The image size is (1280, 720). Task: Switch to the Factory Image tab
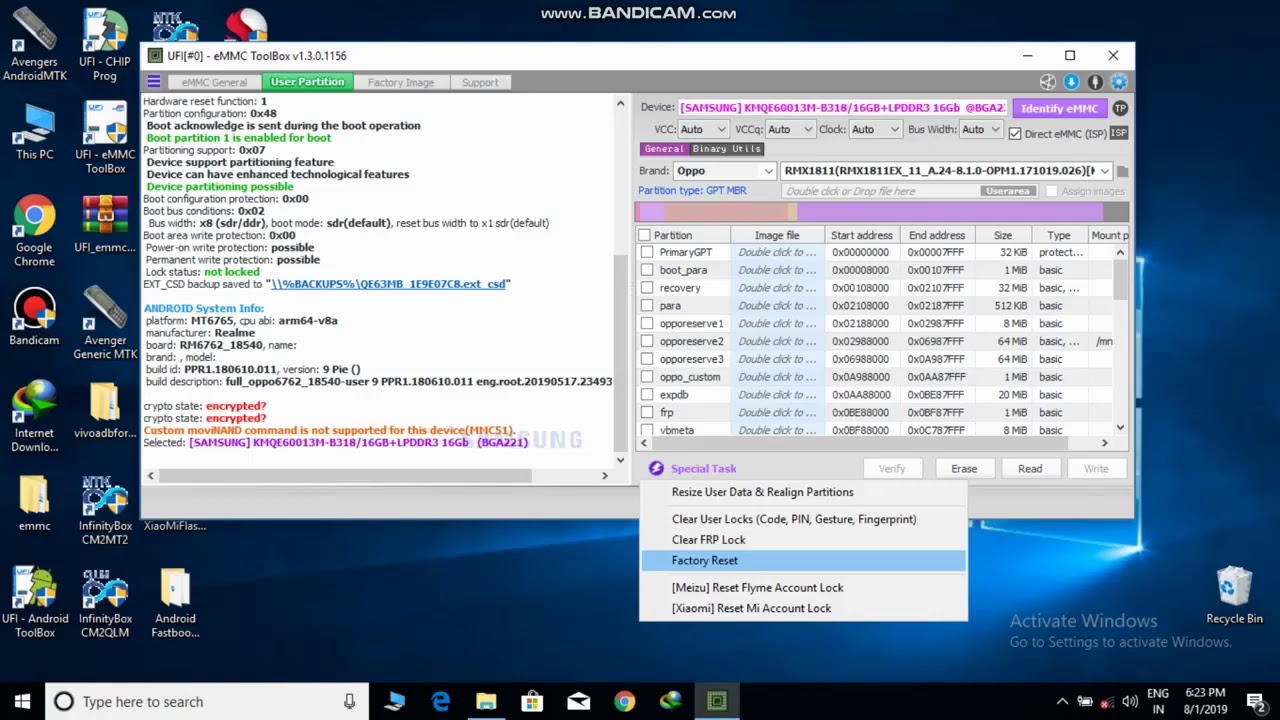(400, 82)
